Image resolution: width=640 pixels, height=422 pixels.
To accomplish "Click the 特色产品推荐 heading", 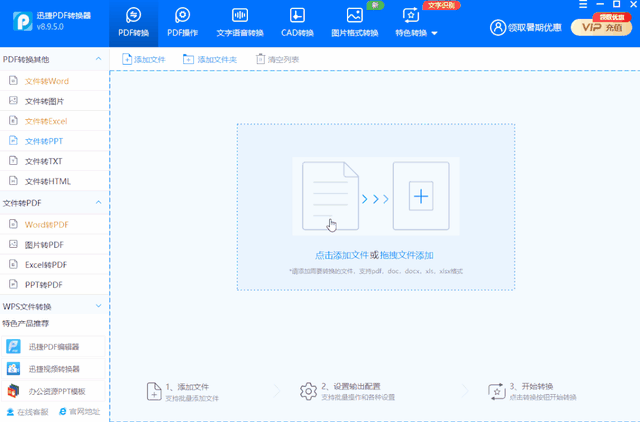I will [x=26, y=324].
